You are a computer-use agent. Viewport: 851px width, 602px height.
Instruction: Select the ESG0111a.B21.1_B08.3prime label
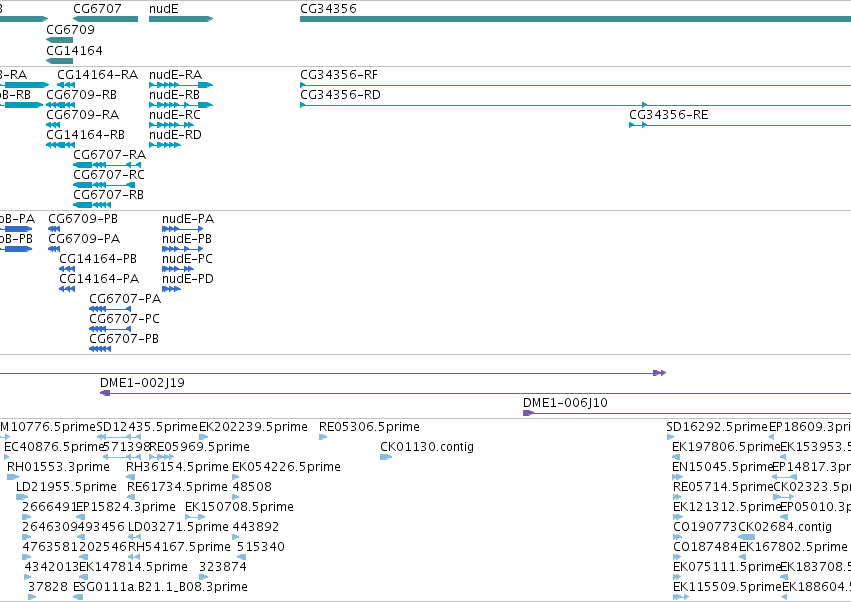(161, 587)
